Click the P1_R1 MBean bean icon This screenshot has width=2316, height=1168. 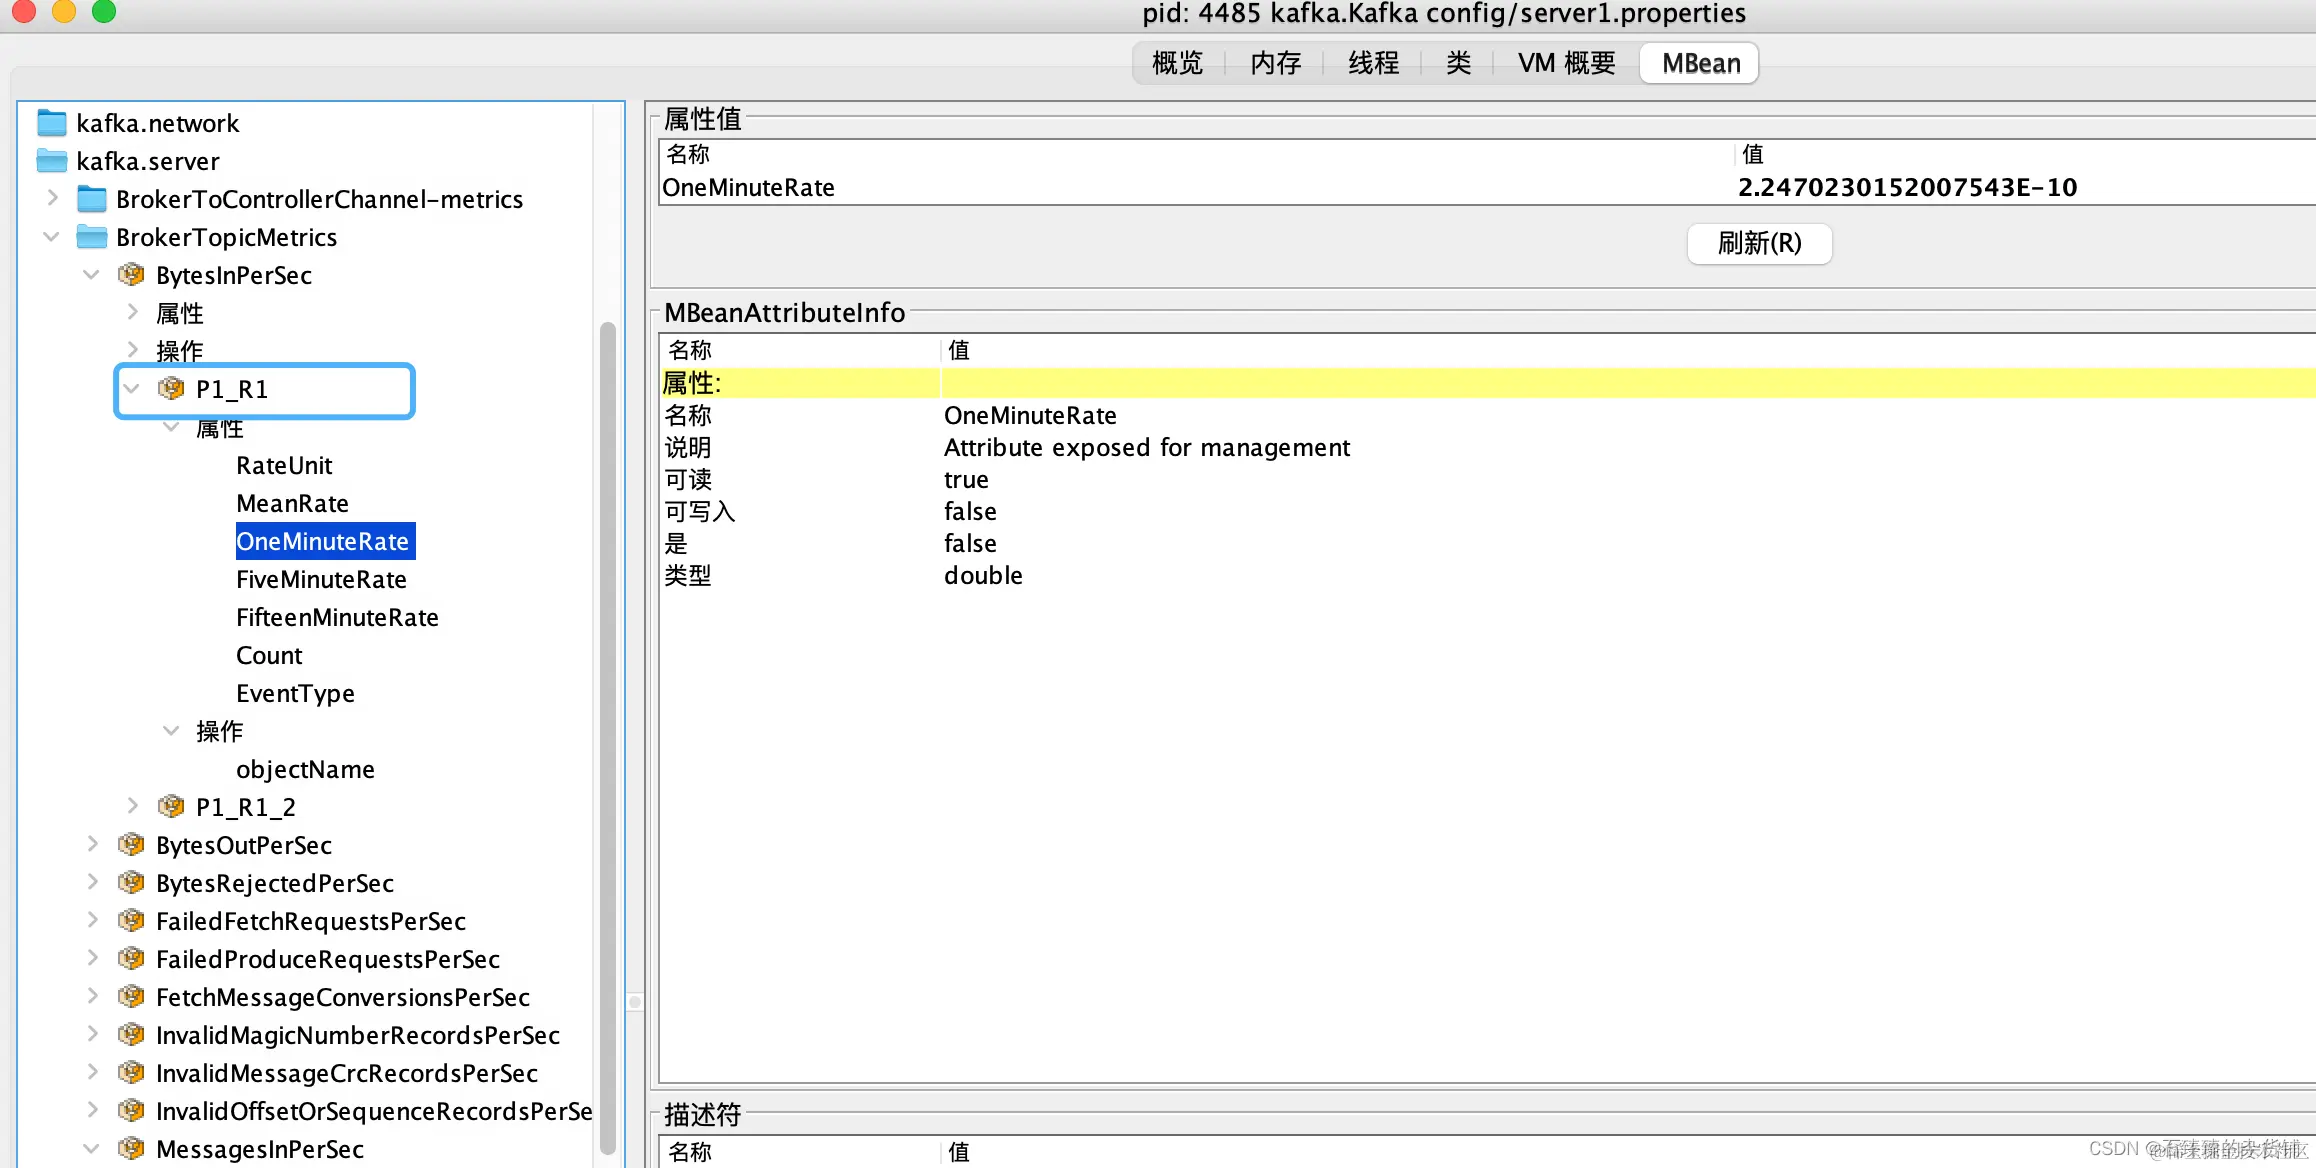171,389
